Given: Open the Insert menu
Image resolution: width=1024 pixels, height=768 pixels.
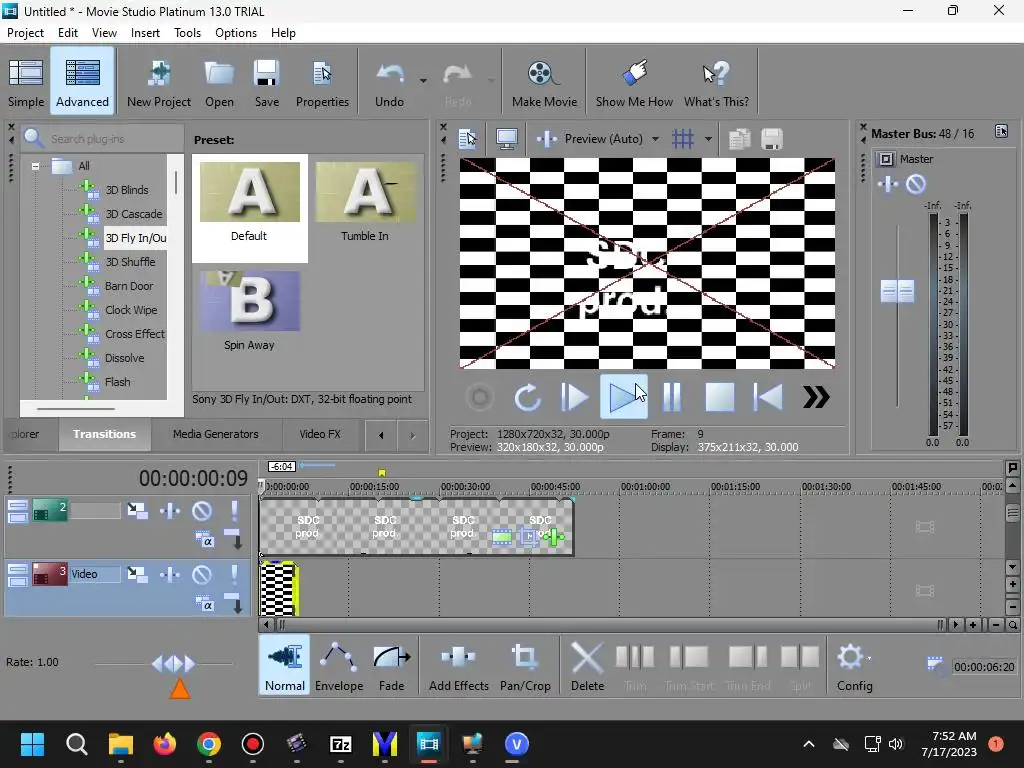Looking at the screenshot, I should [x=145, y=33].
